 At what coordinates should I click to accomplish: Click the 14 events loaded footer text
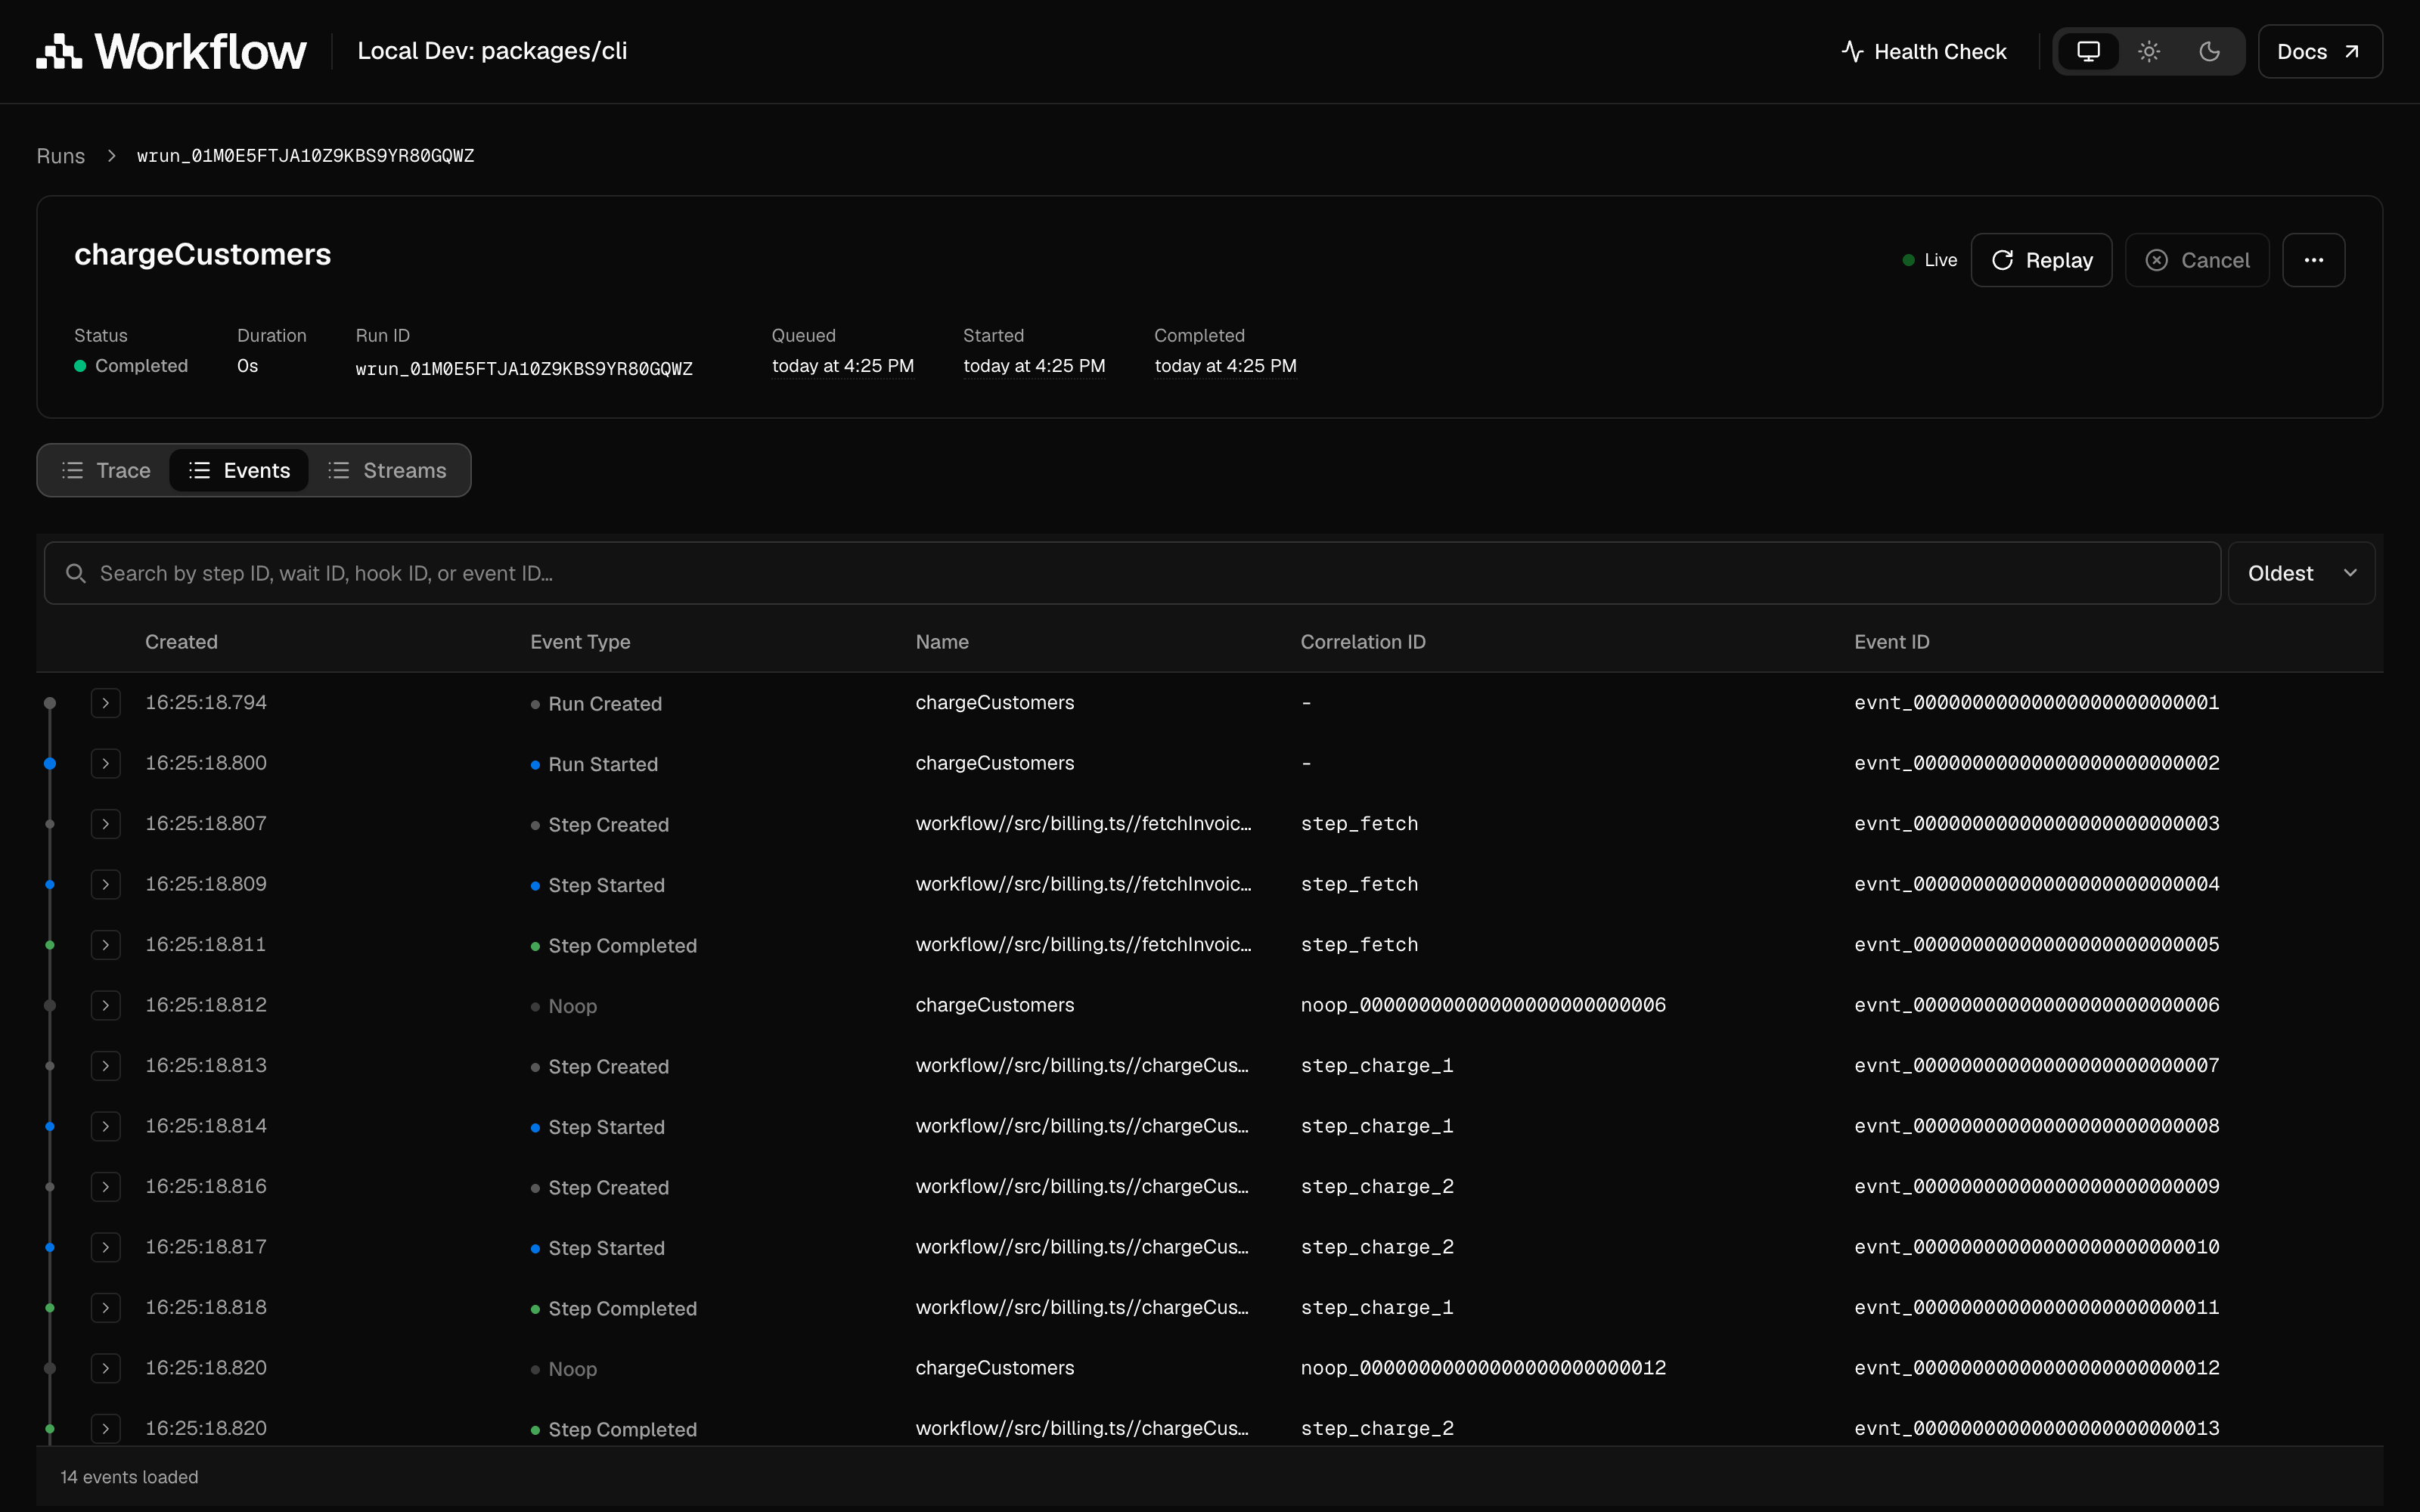tap(129, 1477)
